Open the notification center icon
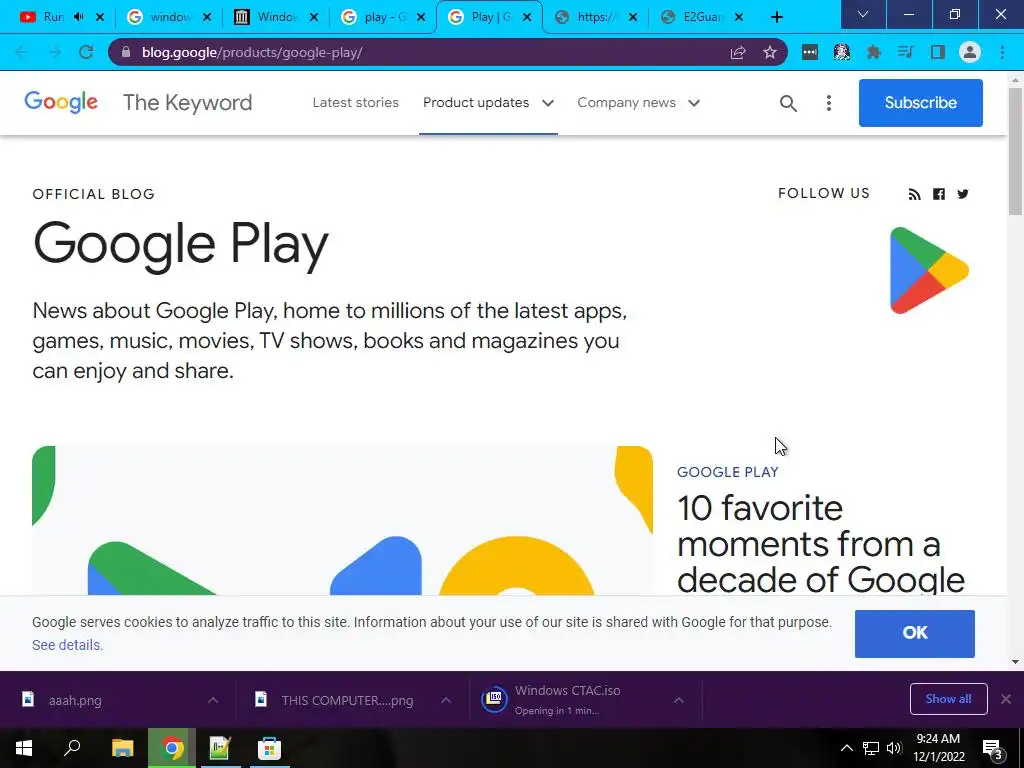 [x=993, y=749]
